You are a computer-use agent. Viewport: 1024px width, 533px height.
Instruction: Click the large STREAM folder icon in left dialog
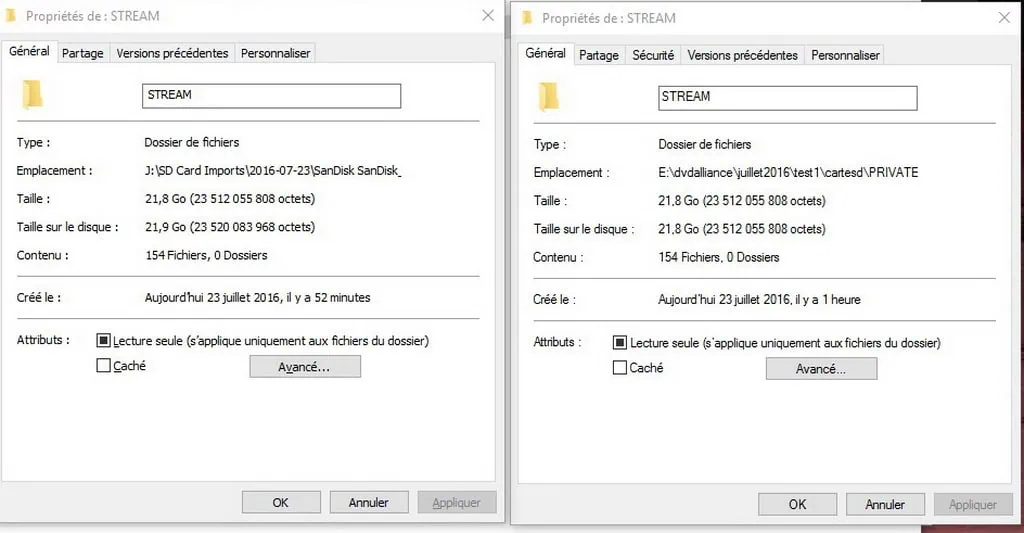pos(33,95)
